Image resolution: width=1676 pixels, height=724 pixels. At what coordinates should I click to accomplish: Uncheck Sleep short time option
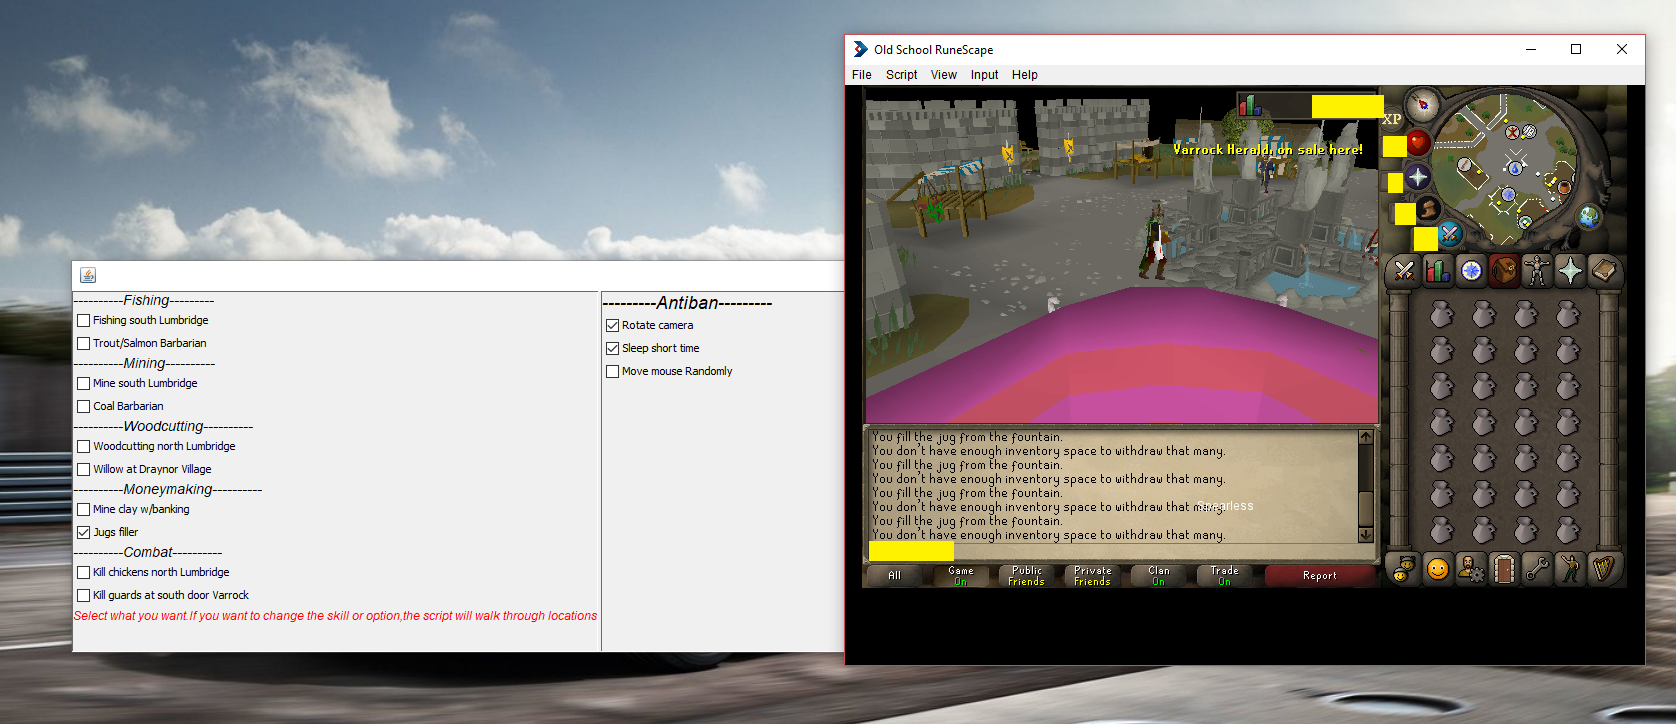(x=613, y=349)
